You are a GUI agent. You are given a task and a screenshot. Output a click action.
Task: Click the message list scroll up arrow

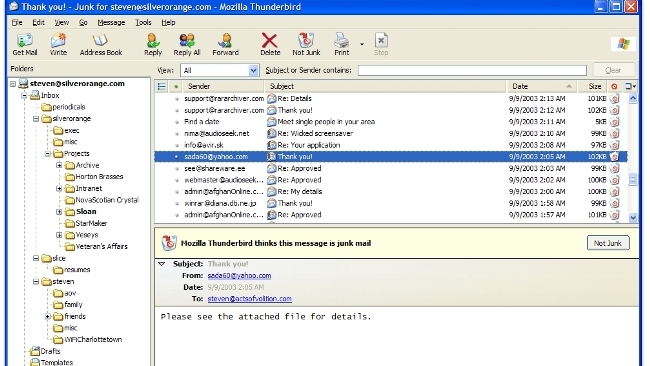[x=633, y=98]
